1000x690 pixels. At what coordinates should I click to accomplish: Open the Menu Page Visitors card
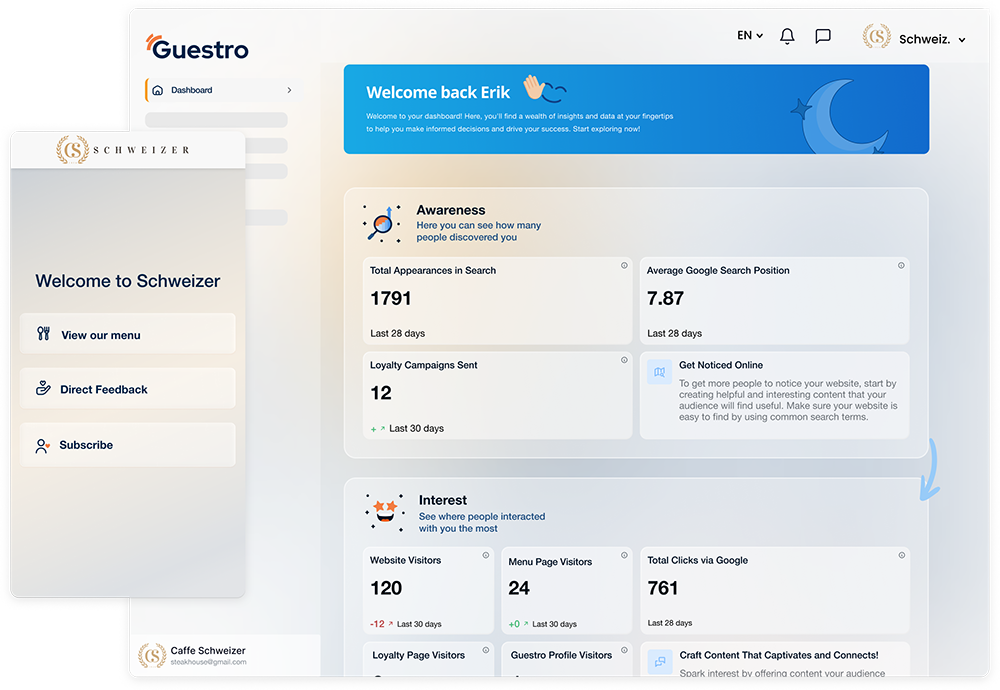coord(566,590)
